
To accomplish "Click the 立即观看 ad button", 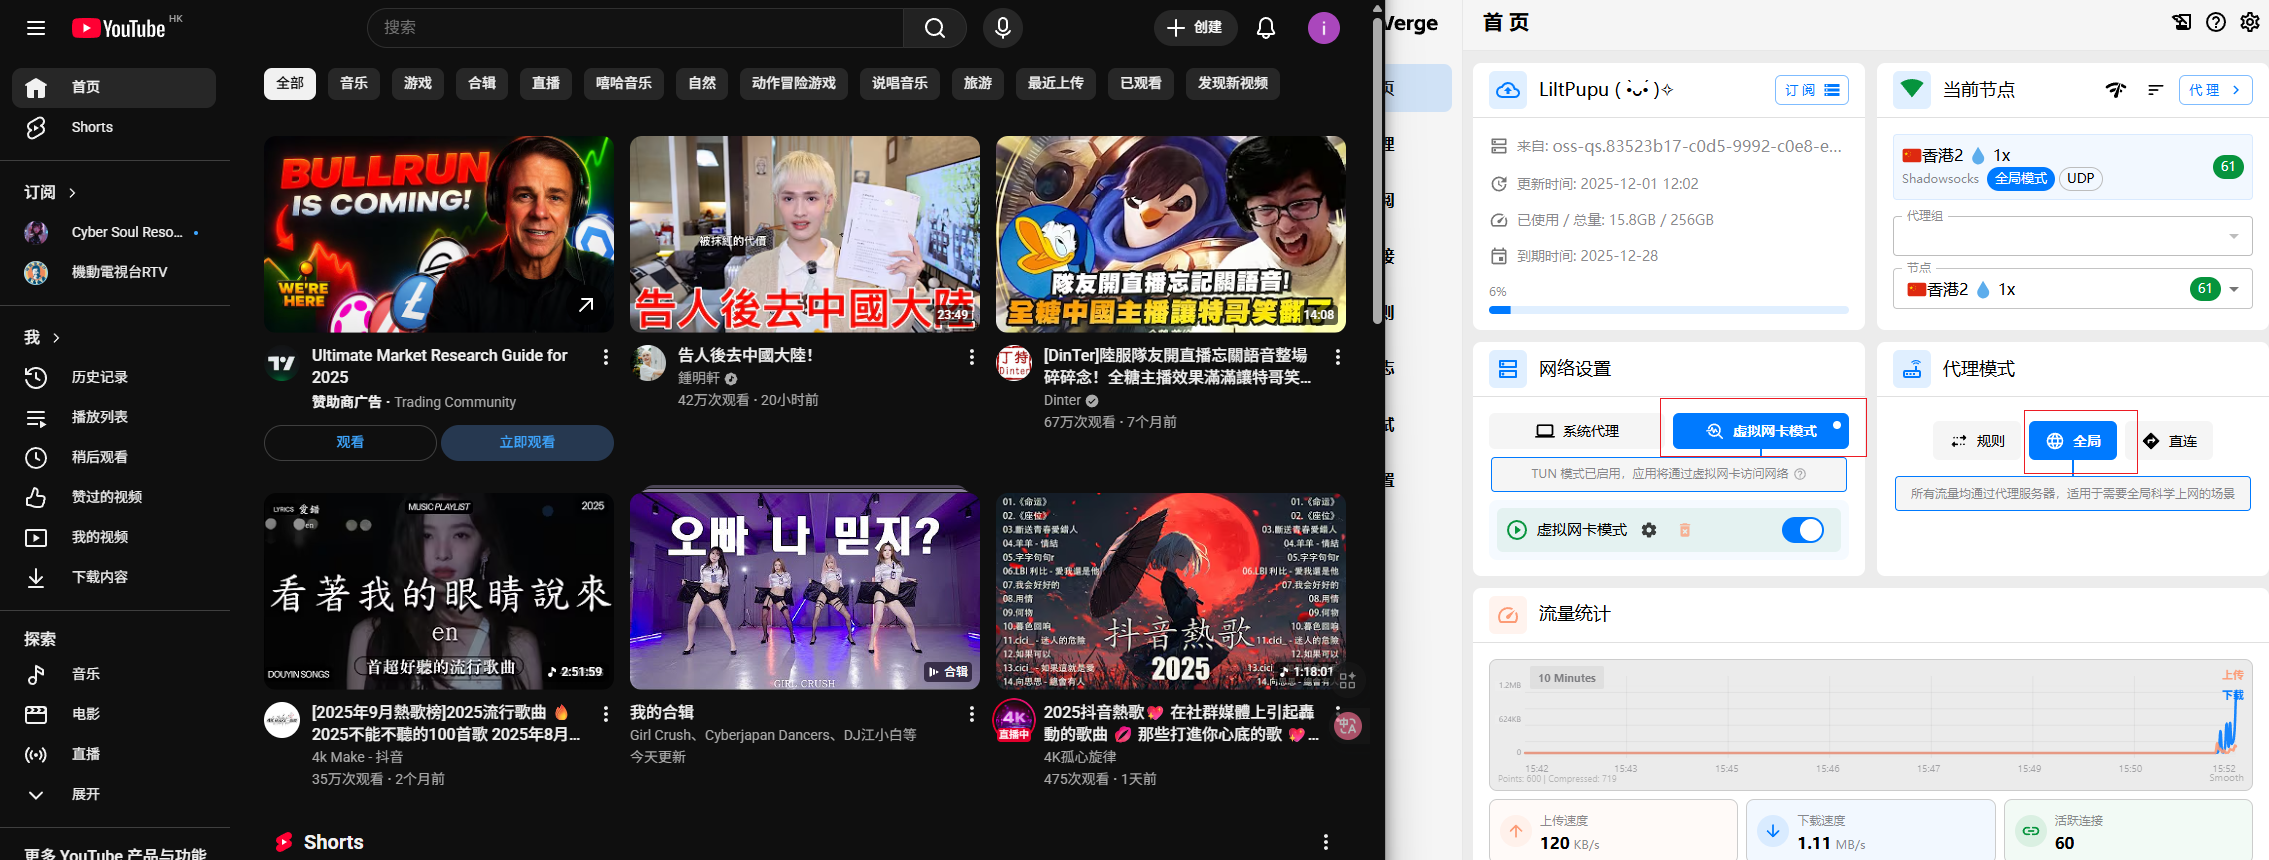I will pos(527,442).
